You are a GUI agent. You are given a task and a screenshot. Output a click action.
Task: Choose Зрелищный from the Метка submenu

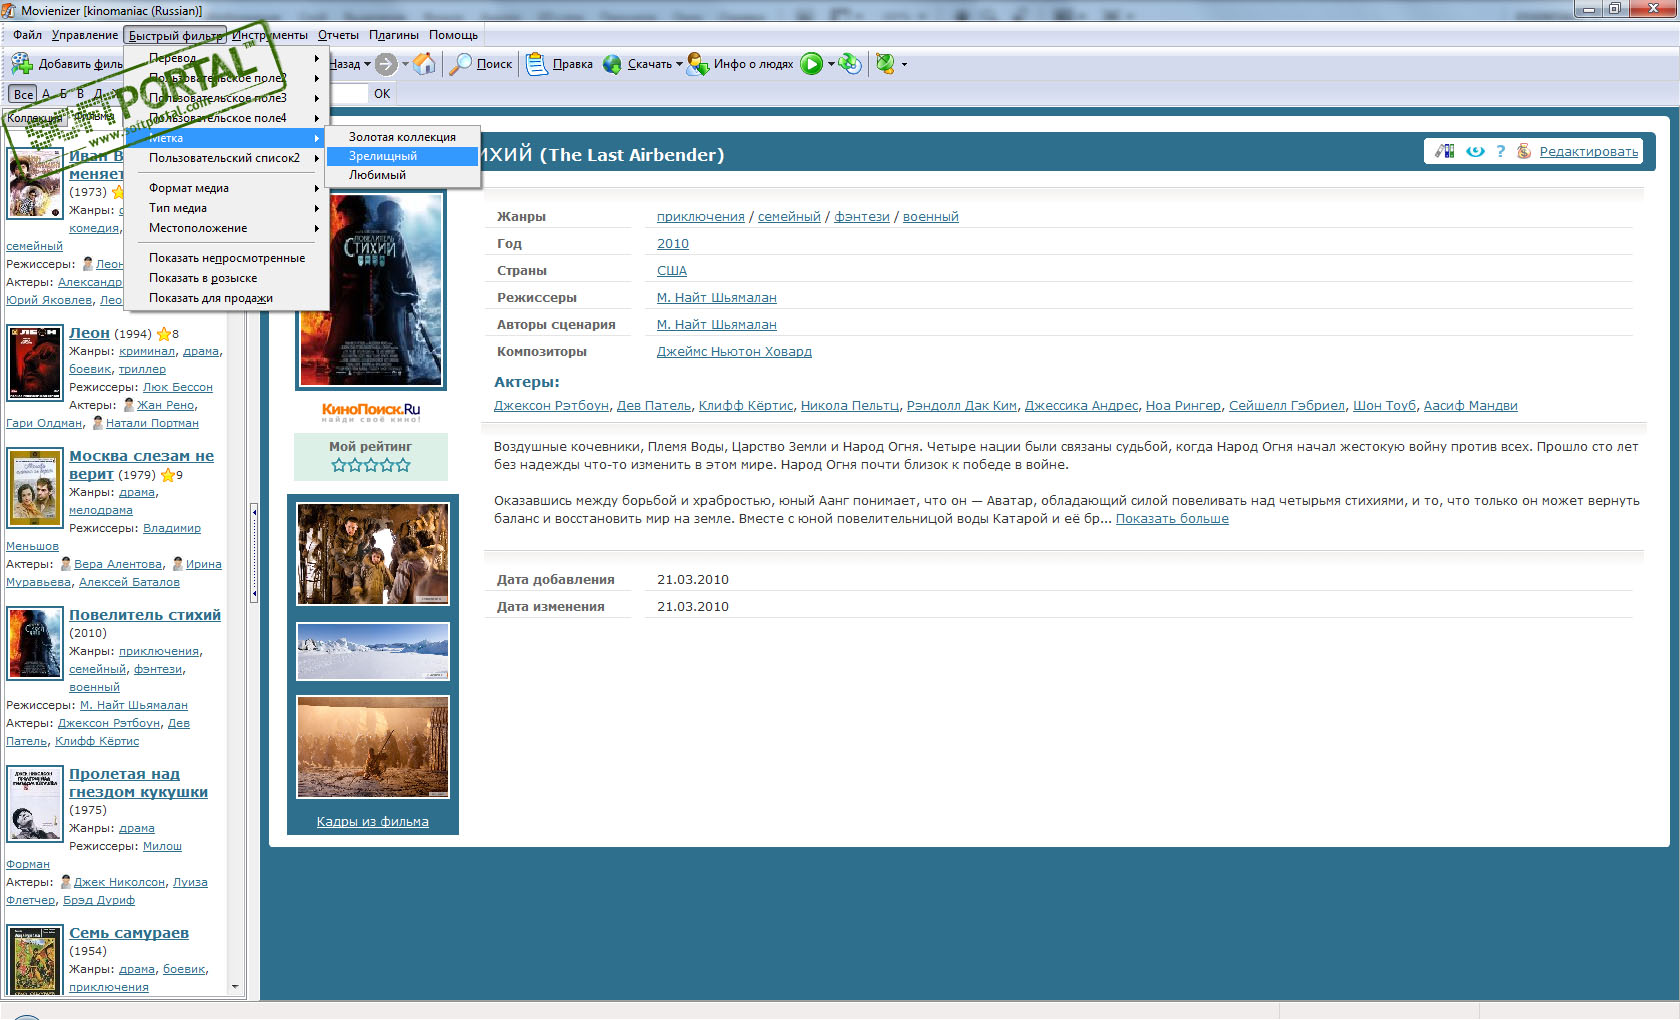point(403,156)
